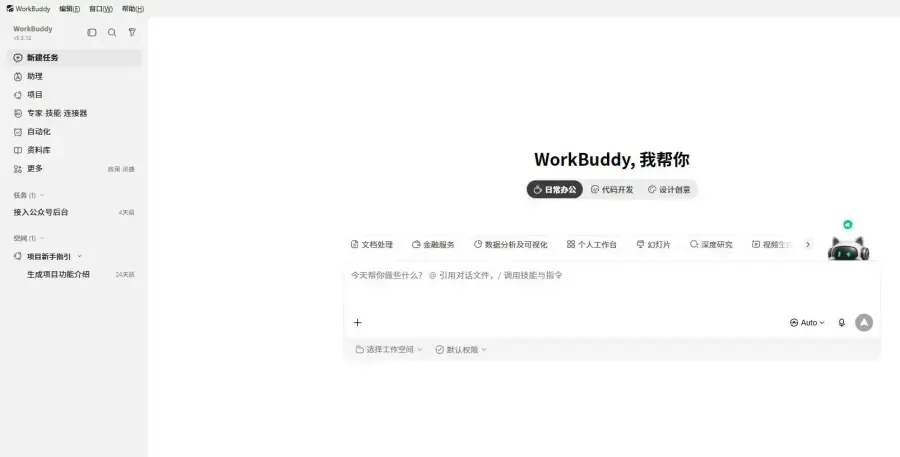Open the 帮助(H) menu

click(x=133, y=9)
